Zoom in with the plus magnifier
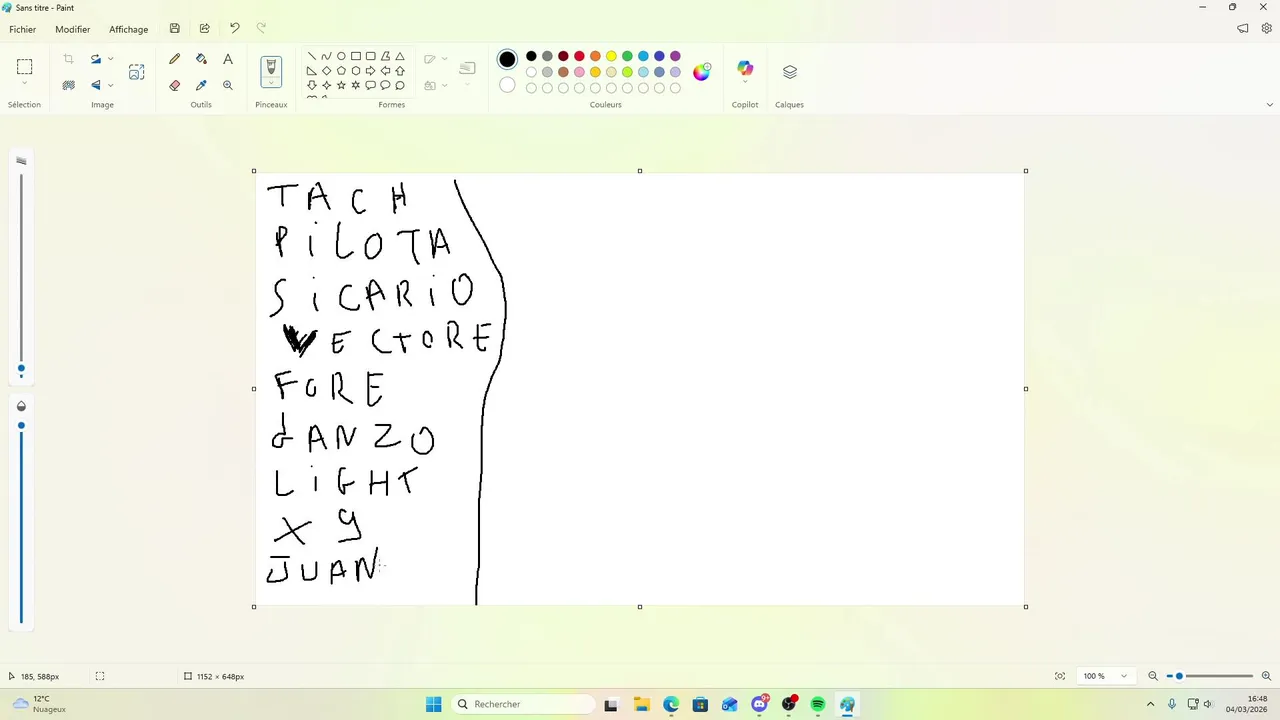The image size is (1280, 720). (x=1267, y=676)
